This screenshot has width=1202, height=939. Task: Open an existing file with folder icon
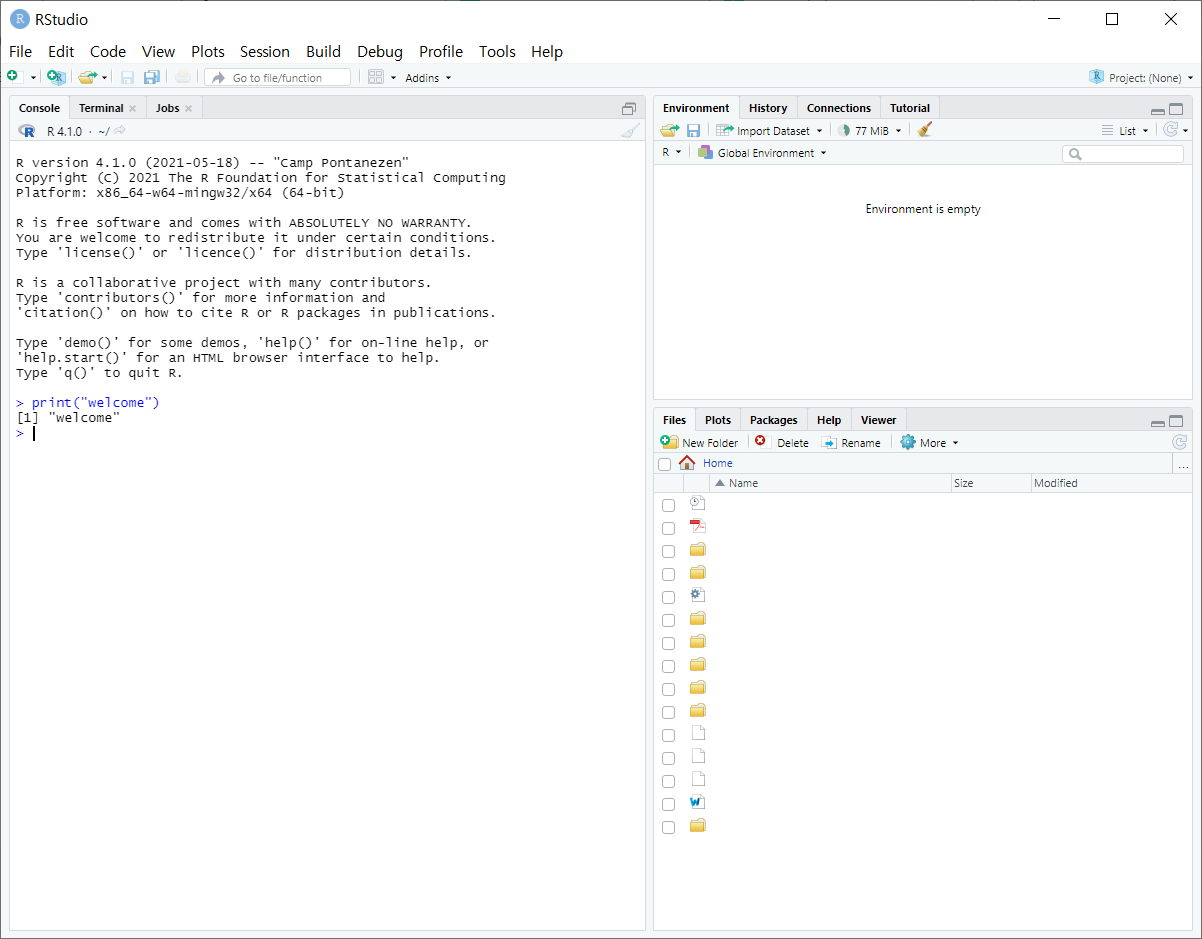(x=88, y=77)
